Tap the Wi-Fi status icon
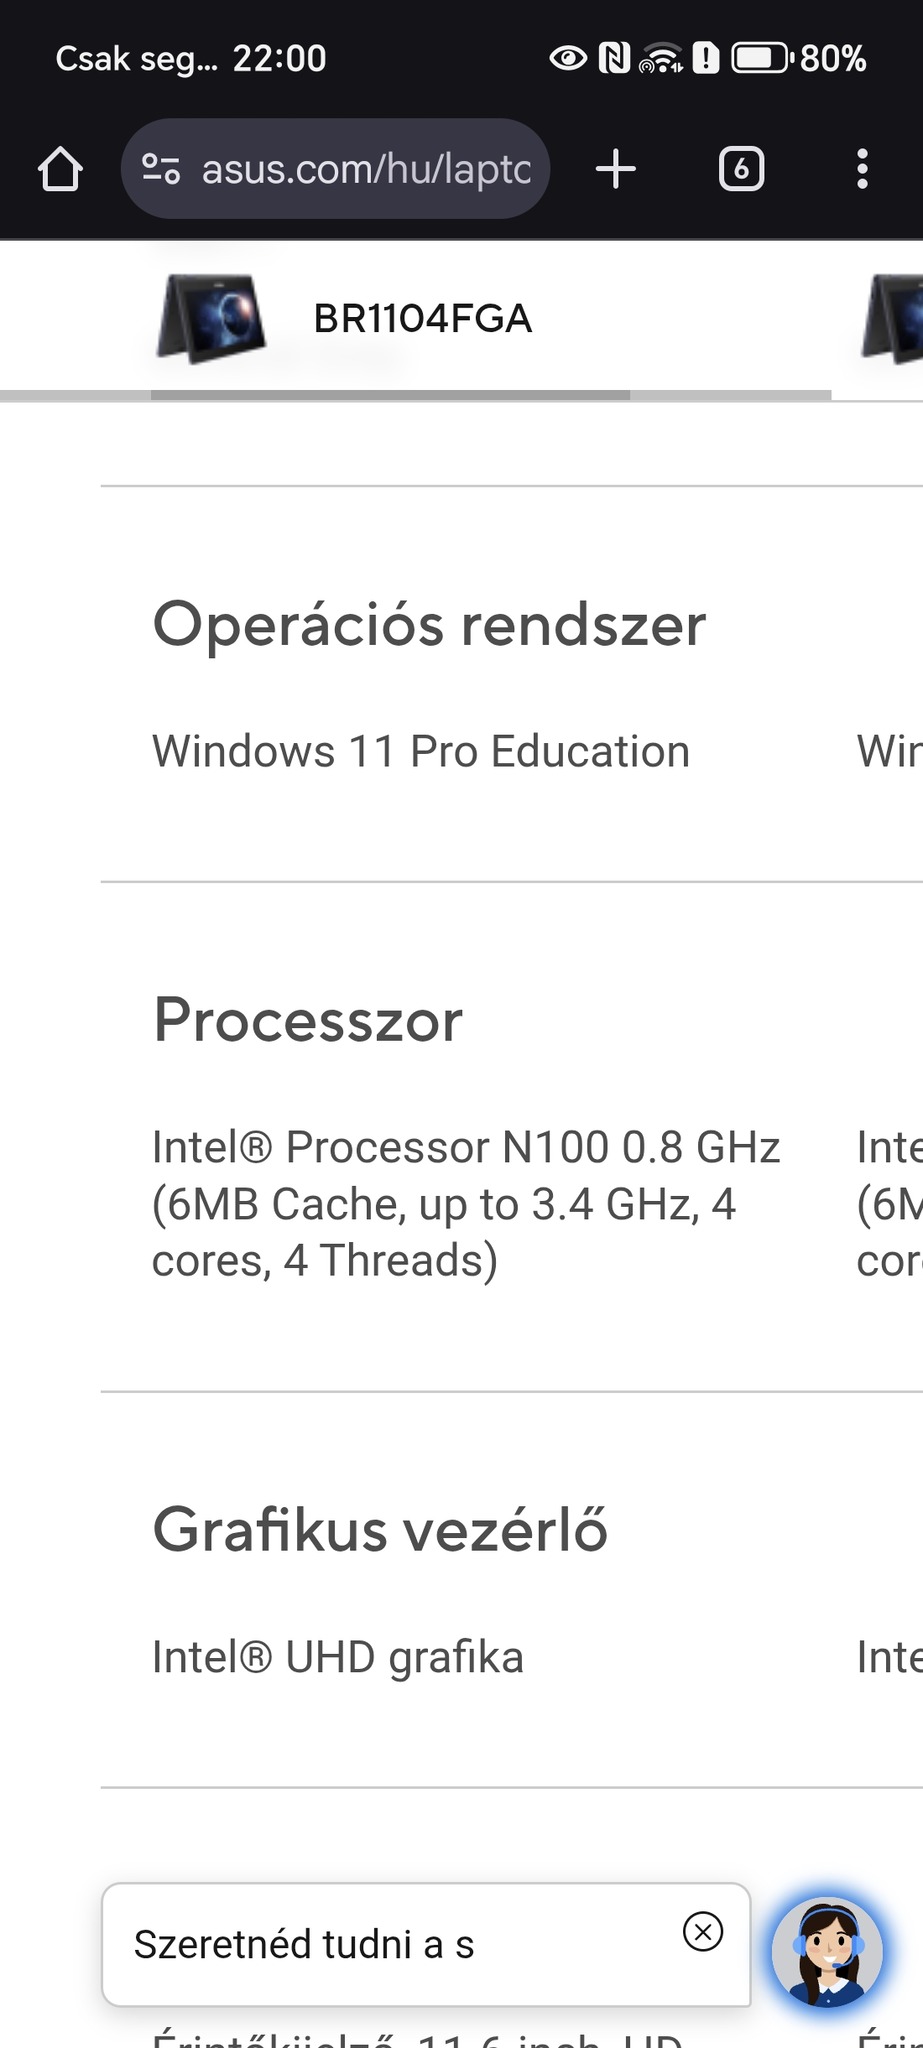 tap(661, 58)
